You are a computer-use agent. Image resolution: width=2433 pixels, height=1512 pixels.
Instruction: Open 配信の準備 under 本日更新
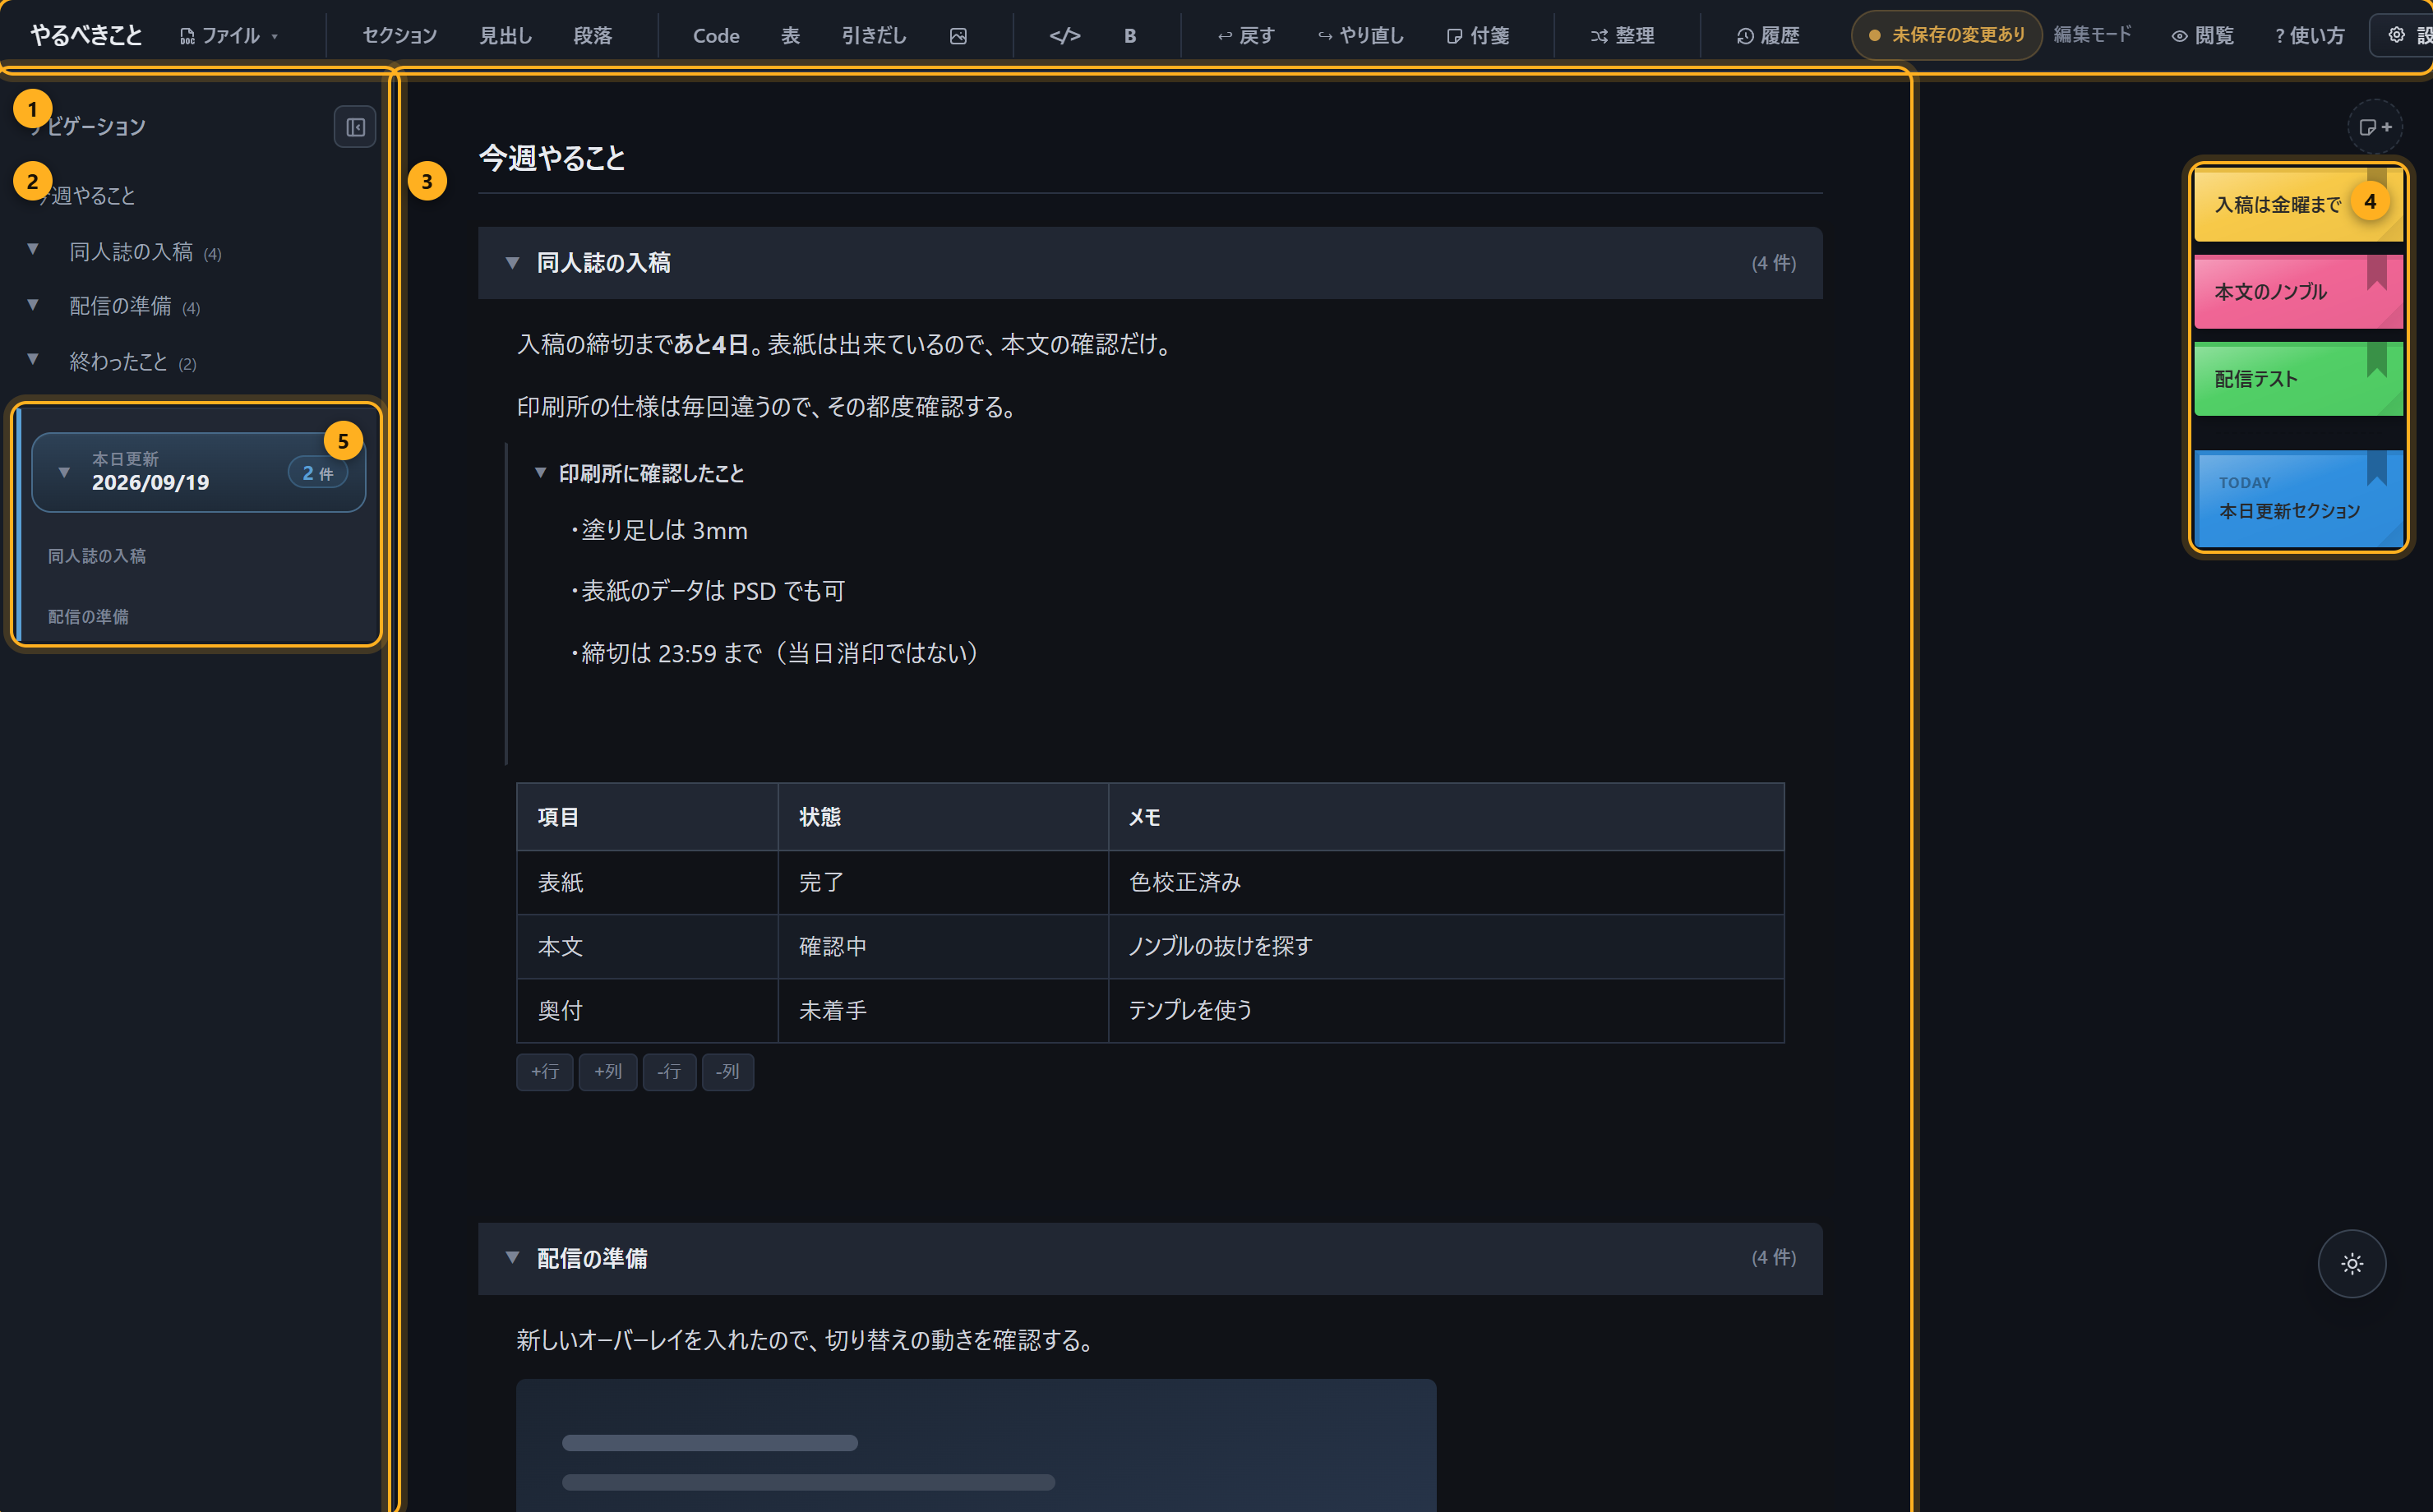coord(88,616)
